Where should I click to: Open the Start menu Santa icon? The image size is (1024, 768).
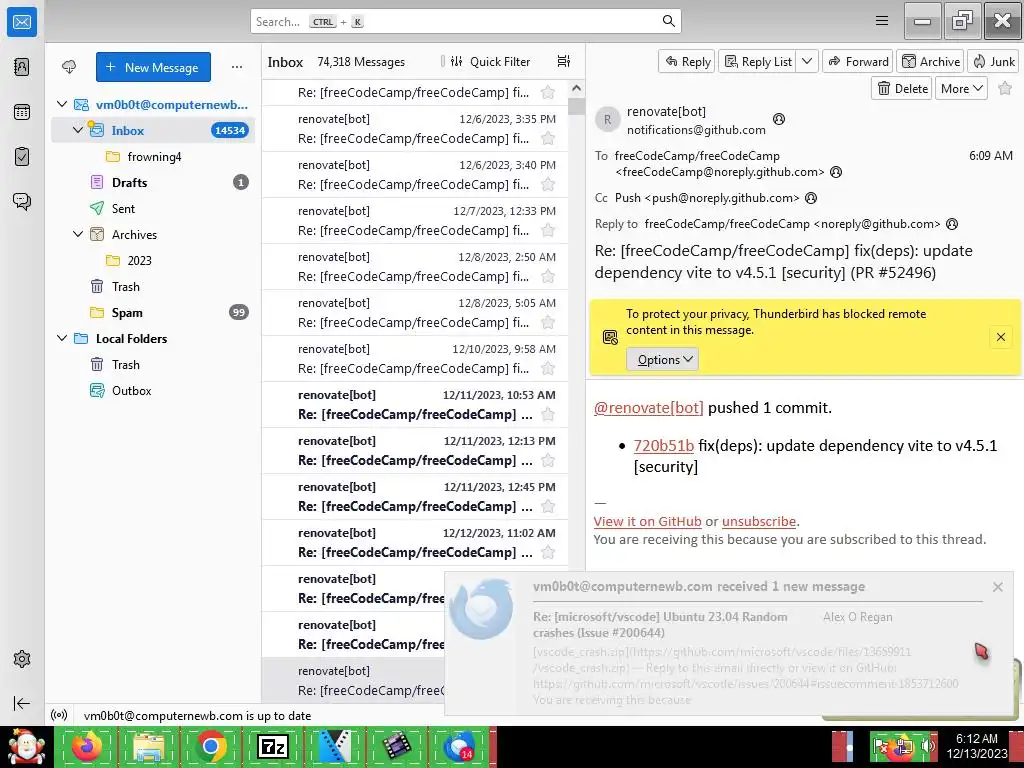click(x=26, y=746)
